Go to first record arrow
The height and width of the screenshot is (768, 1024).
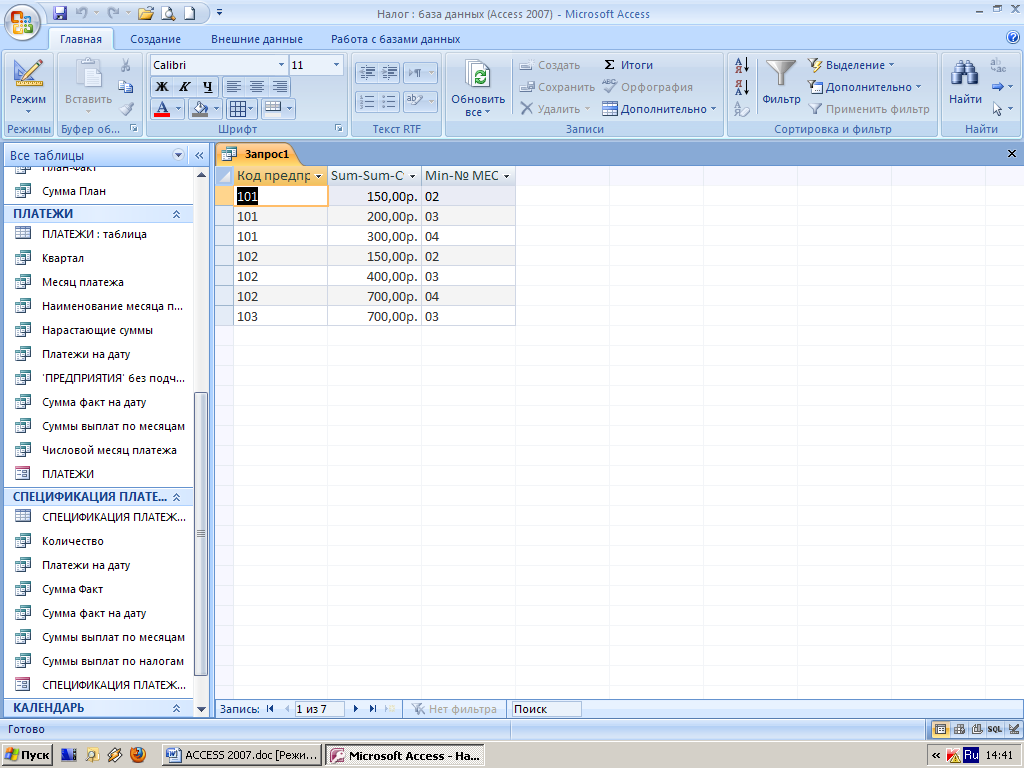(x=270, y=709)
